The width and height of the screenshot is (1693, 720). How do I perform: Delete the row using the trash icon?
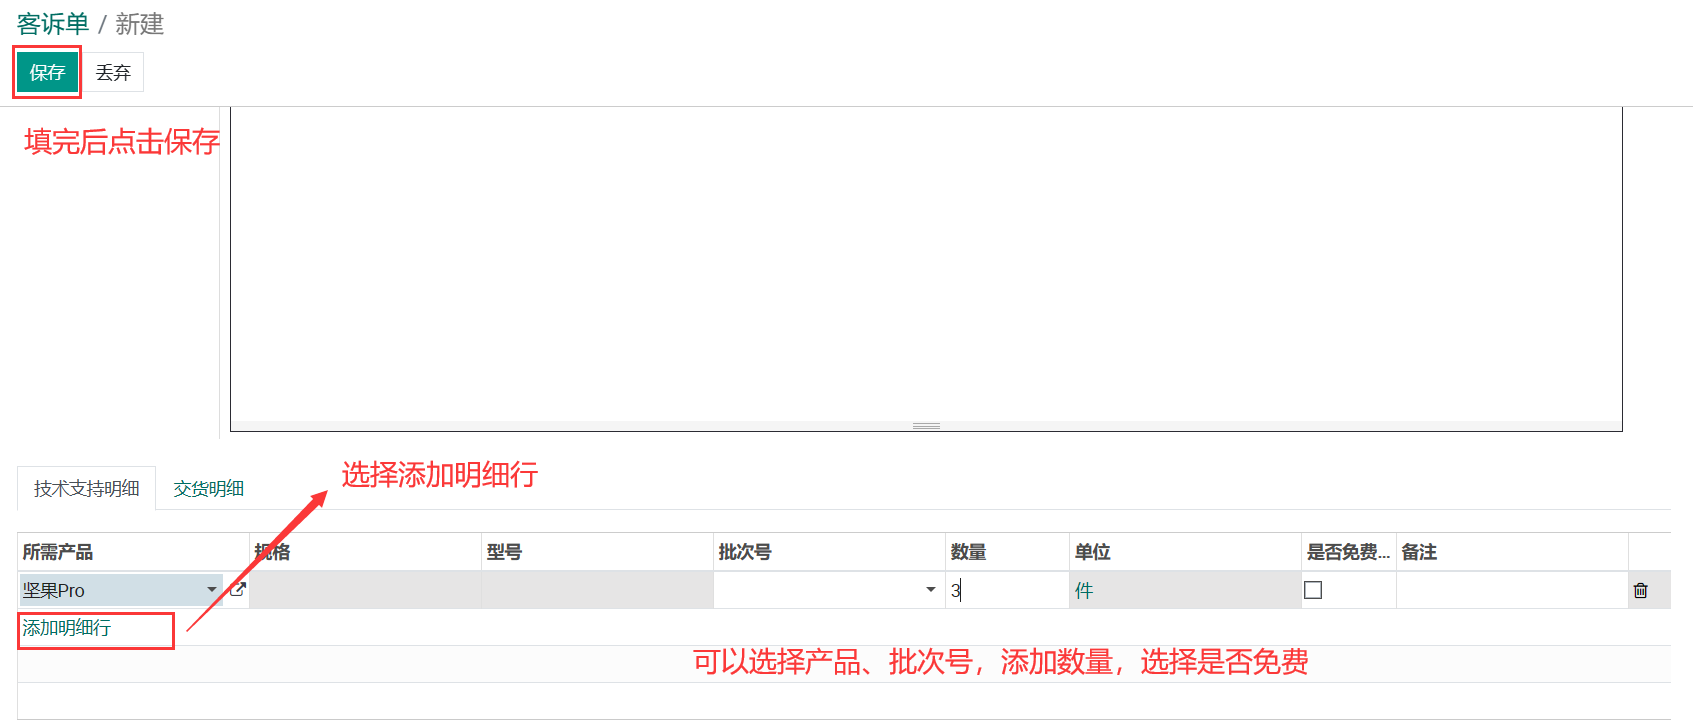pyautogui.click(x=1640, y=591)
